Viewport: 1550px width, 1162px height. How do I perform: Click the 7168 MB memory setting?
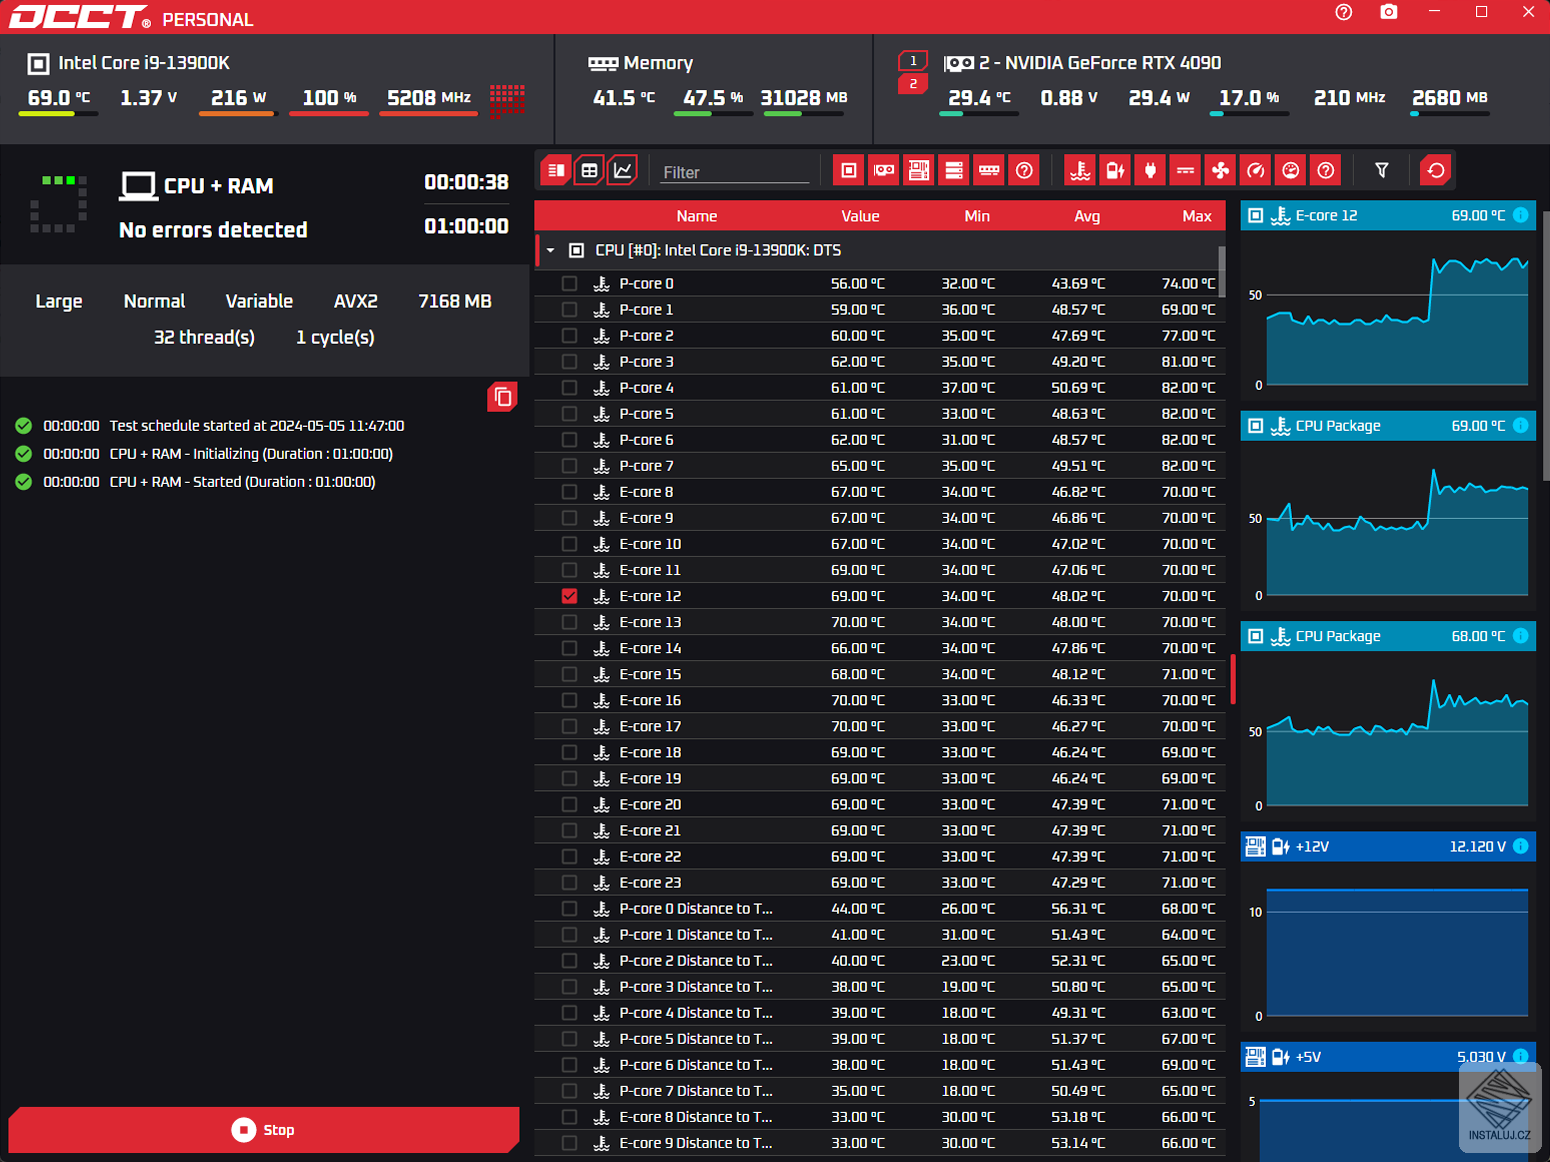coord(455,301)
